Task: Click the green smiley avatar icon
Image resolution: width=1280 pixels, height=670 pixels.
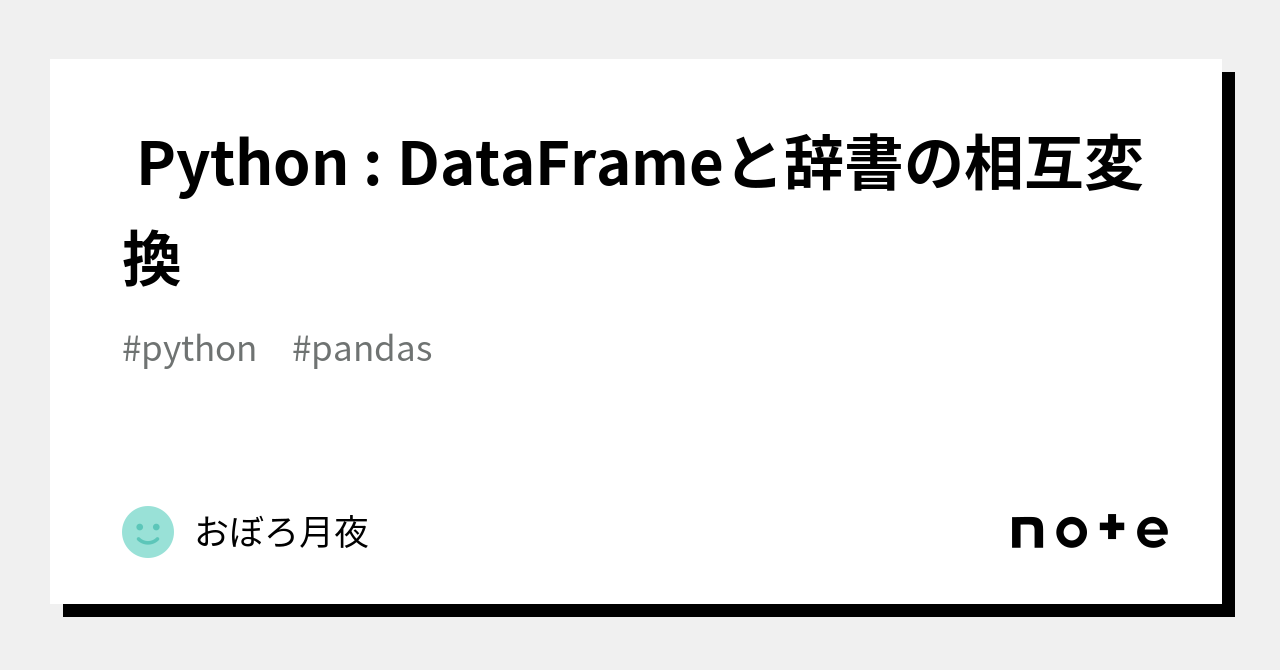Action: point(148,532)
